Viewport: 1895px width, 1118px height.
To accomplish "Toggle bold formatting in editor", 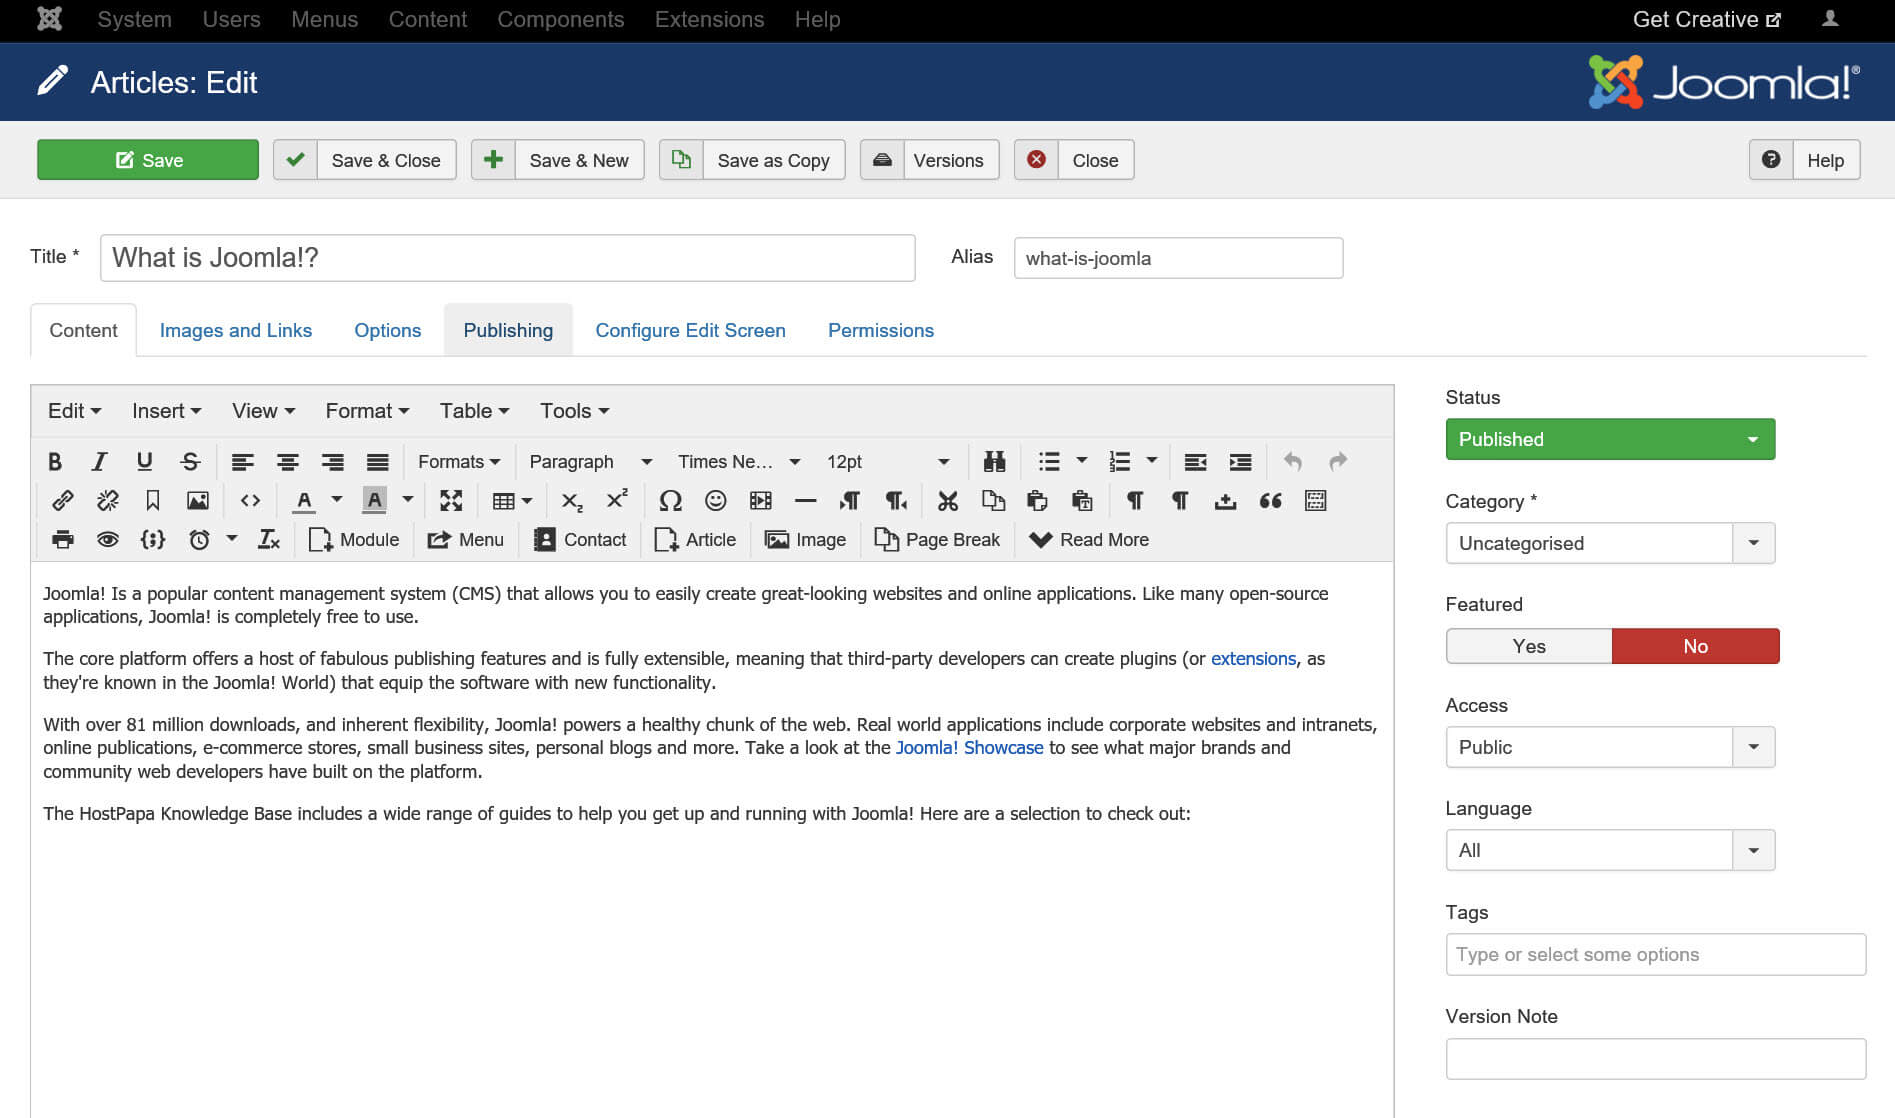I will tap(55, 461).
